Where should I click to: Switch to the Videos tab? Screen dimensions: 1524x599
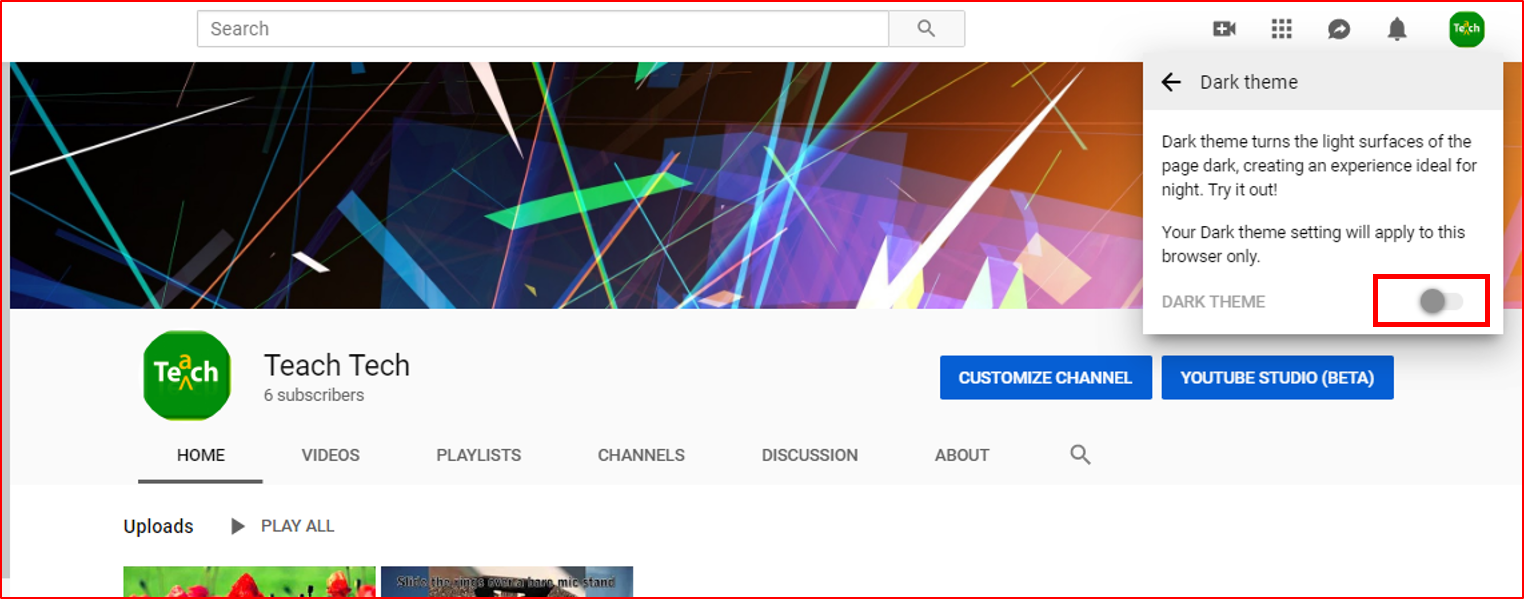(x=330, y=455)
